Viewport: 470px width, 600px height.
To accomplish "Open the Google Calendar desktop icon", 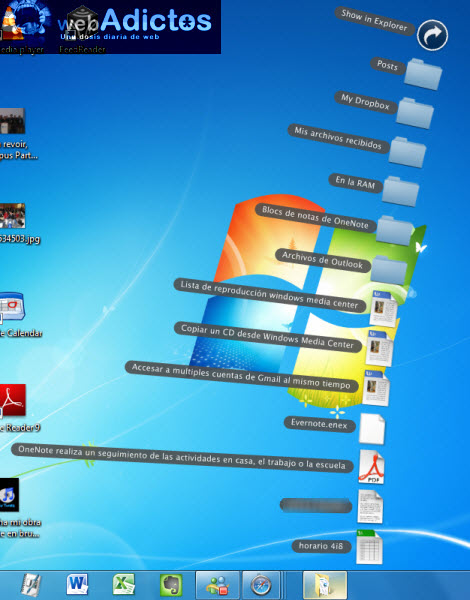I will tap(12, 307).
